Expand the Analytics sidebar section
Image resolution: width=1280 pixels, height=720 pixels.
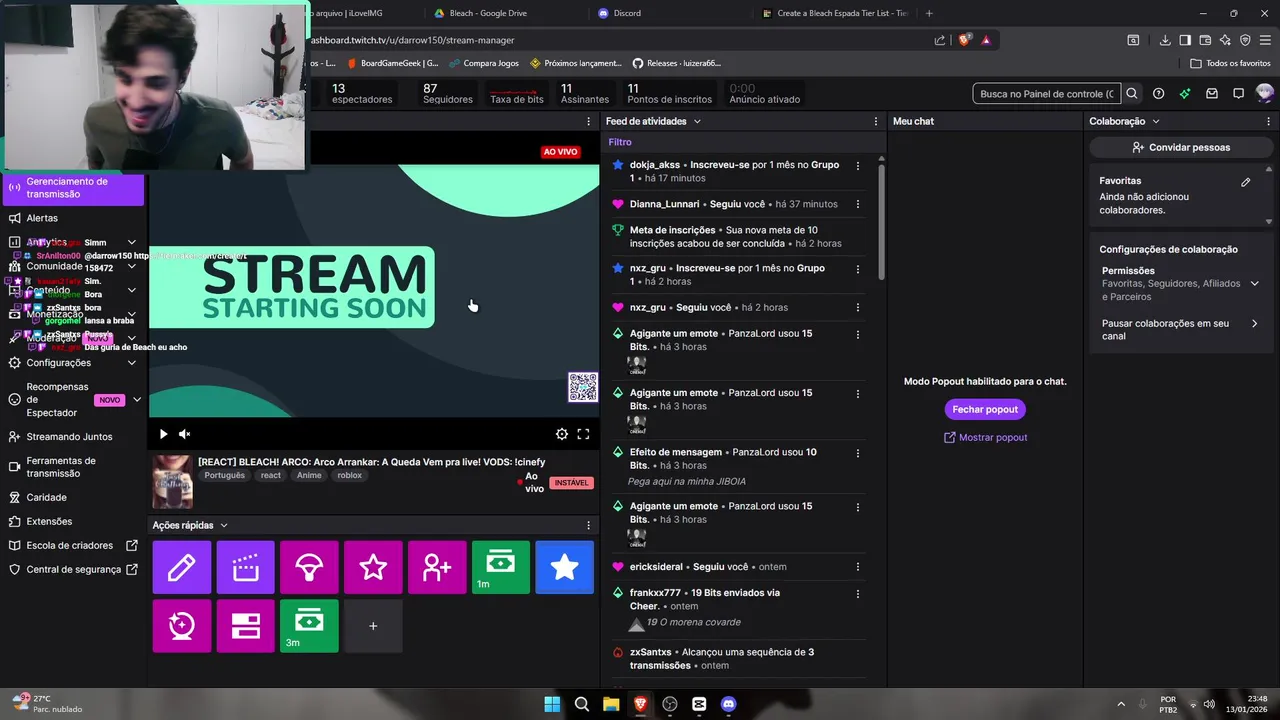coord(131,242)
